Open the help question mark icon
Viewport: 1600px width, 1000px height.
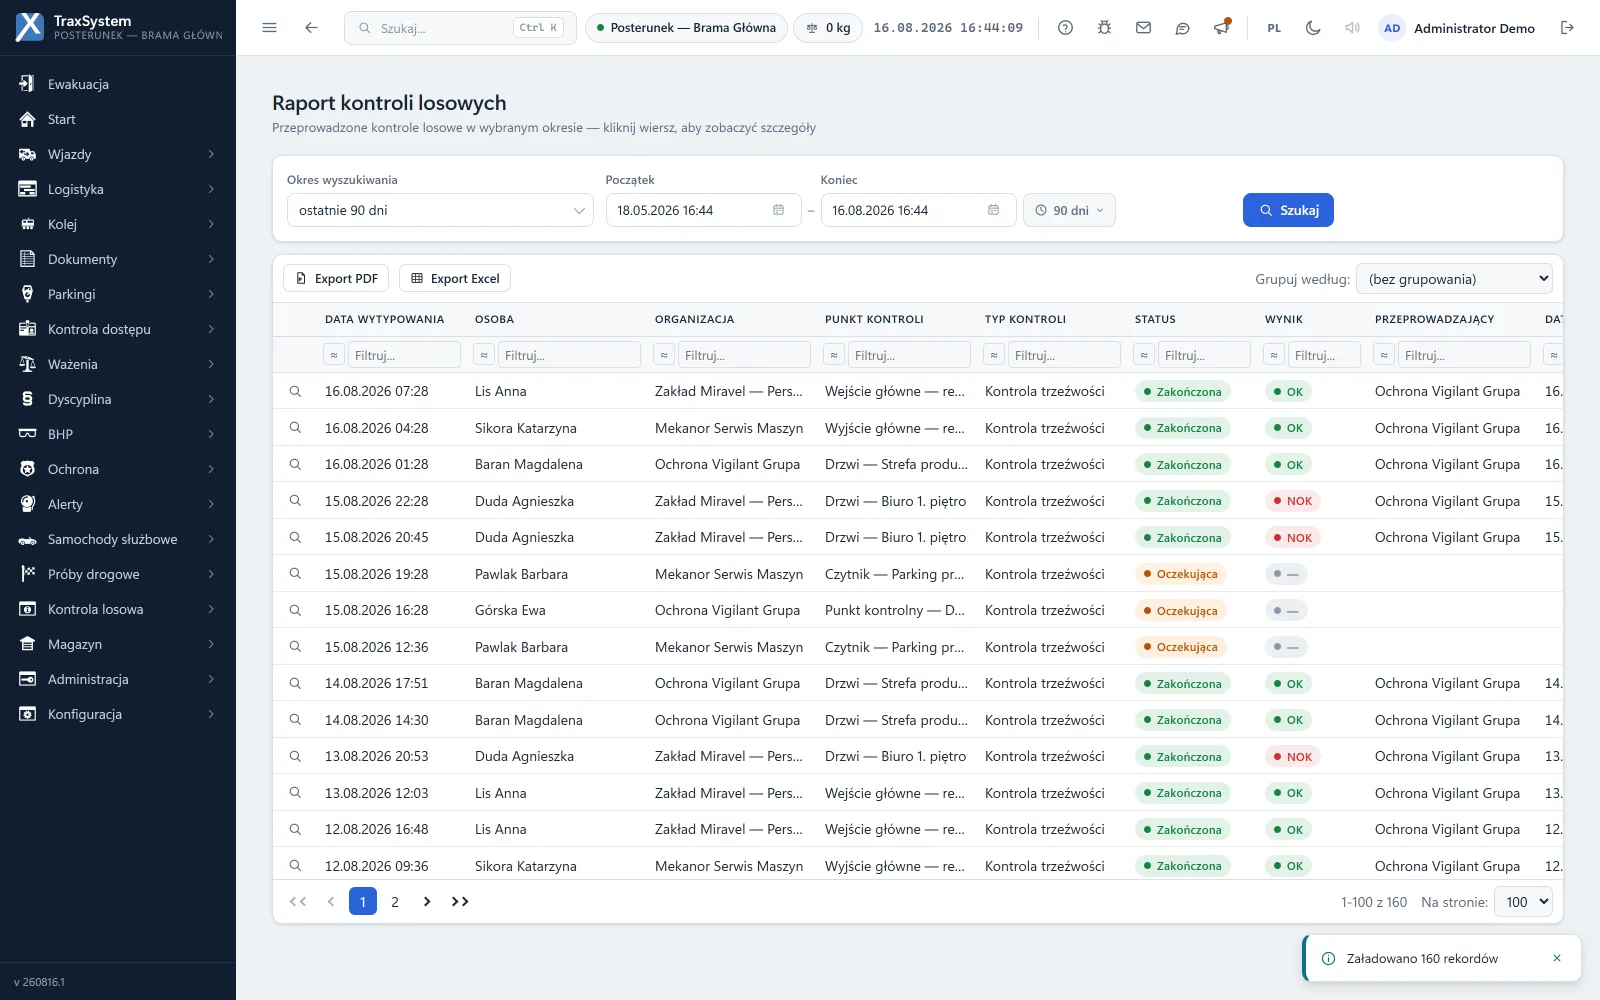1065,28
